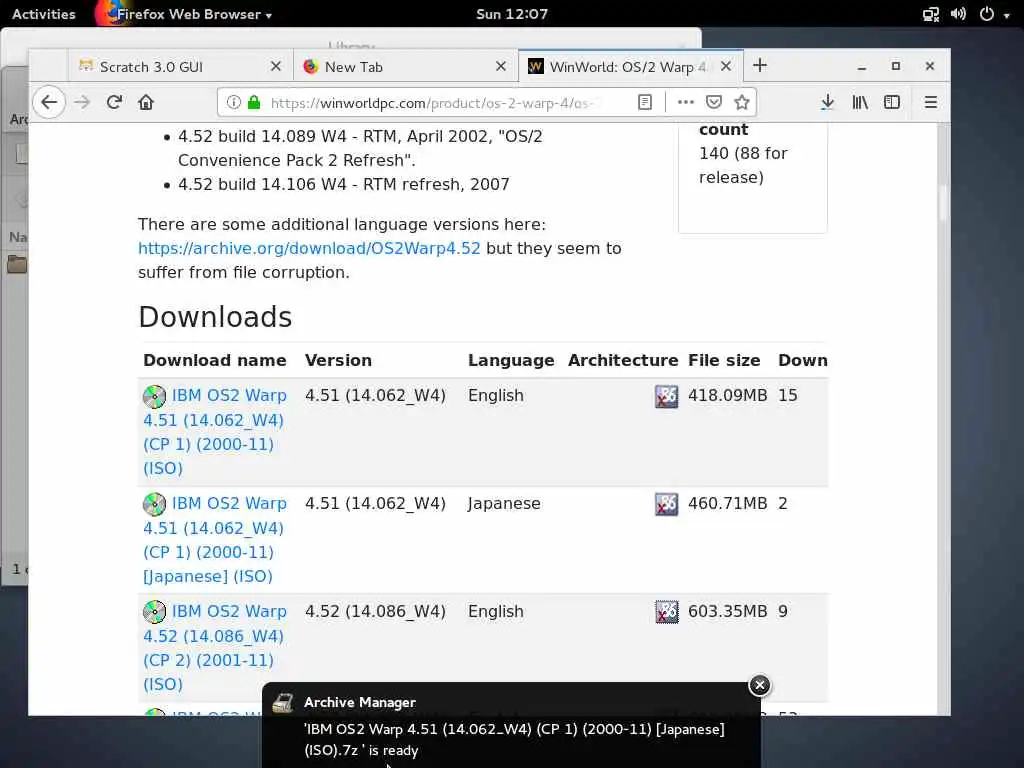Click x86 architecture icon in 603.35MB row
This screenshot has height=768, width=1024.
coord(667,612)
